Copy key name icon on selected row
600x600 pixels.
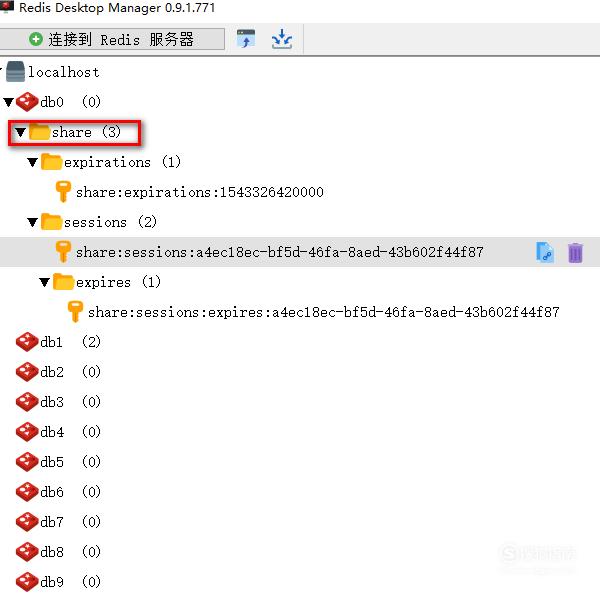point(545,252)
